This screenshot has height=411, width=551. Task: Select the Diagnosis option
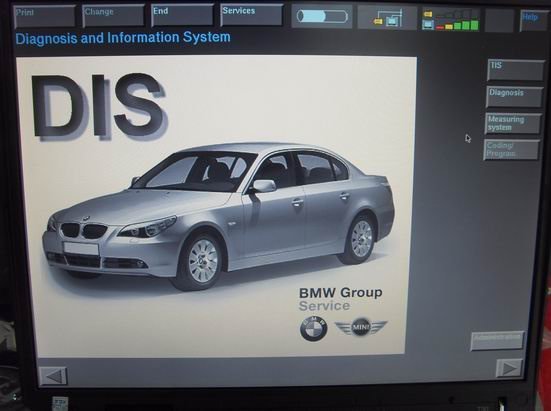514,97
